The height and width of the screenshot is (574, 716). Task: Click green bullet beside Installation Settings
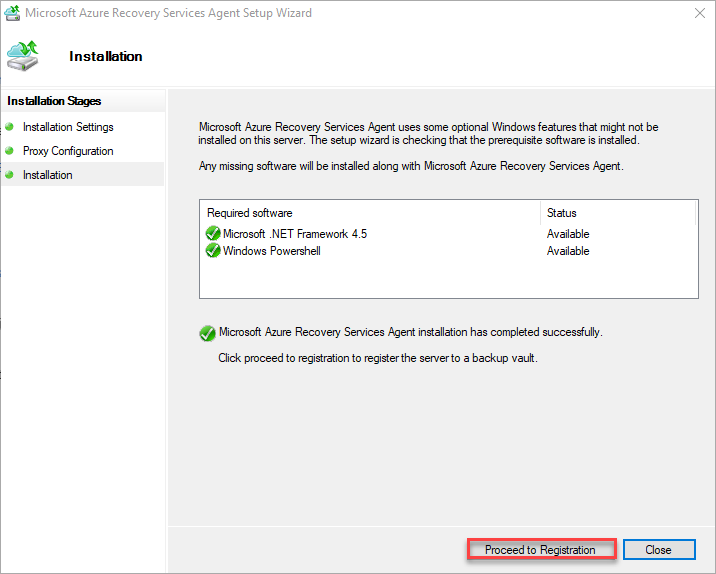pyautogui.click(x=10, y=127)
